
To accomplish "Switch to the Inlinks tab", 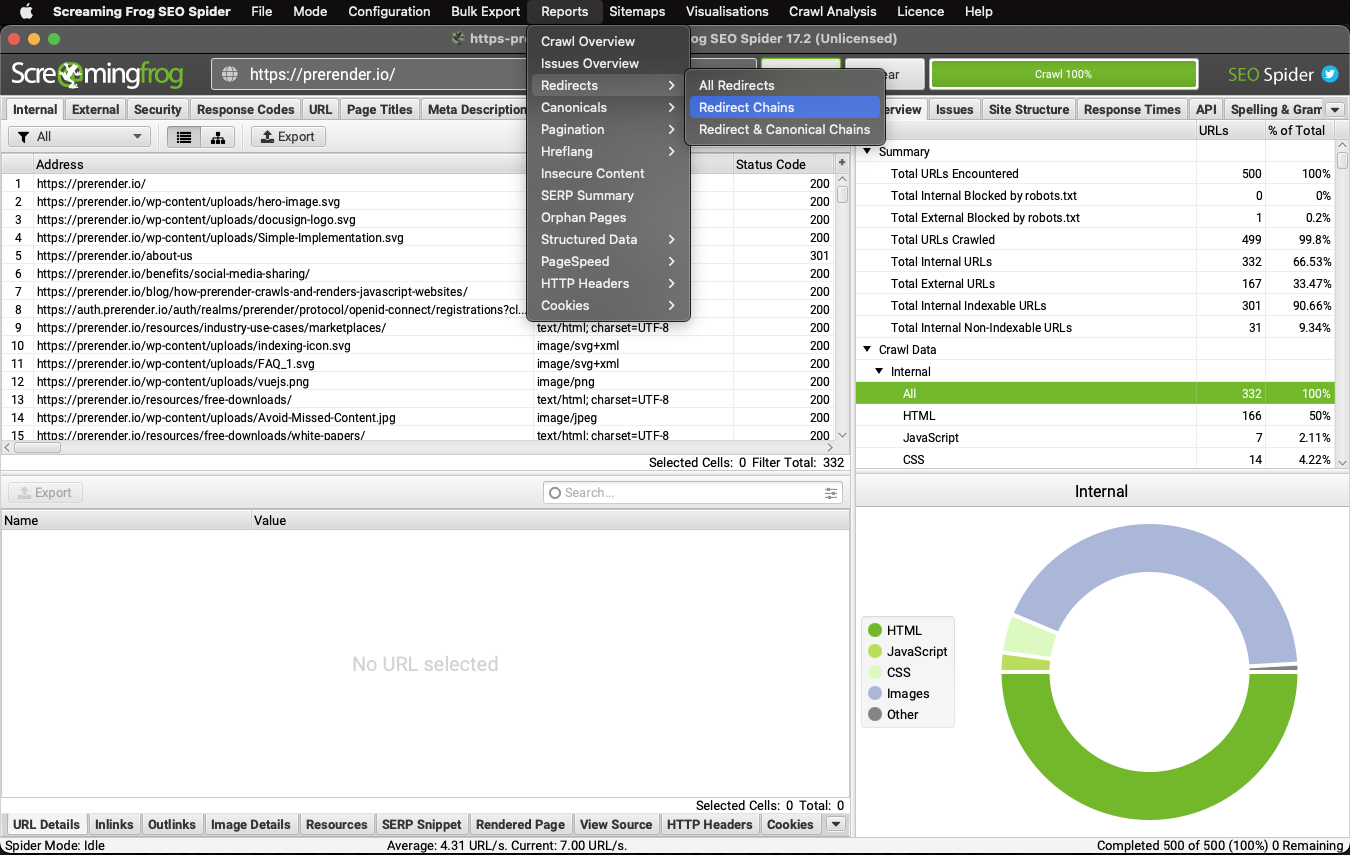I will 114,825.
